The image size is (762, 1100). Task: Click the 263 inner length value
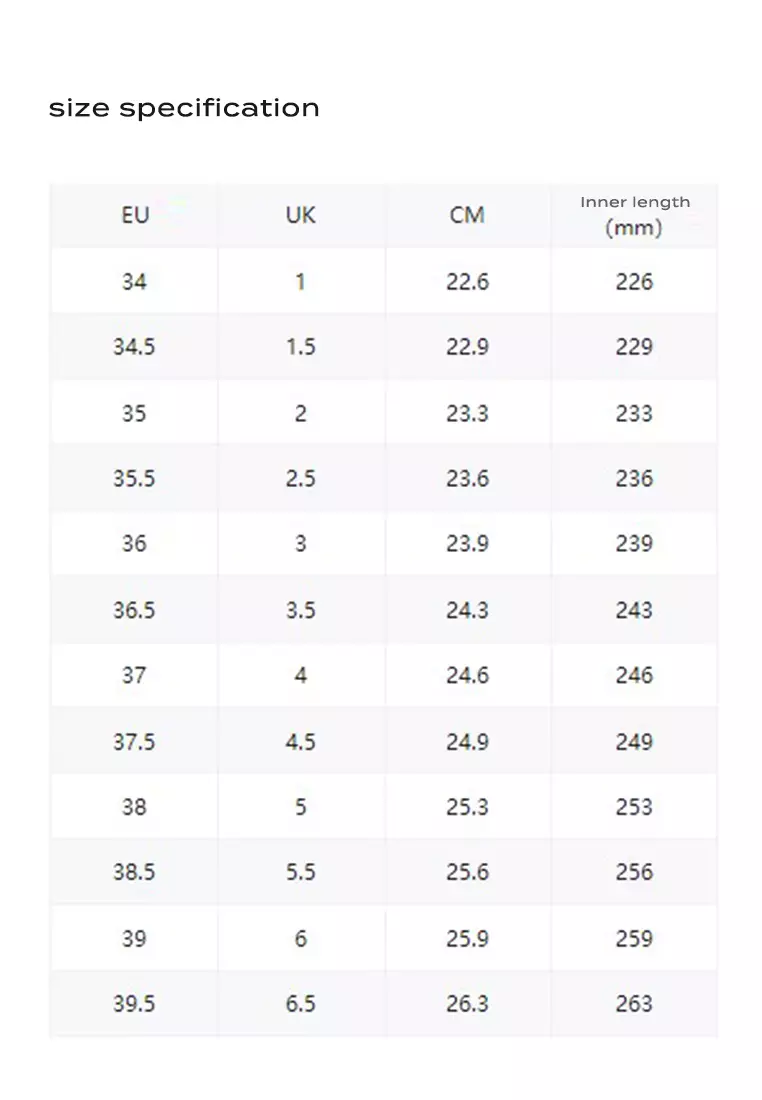coord(634,1003)
